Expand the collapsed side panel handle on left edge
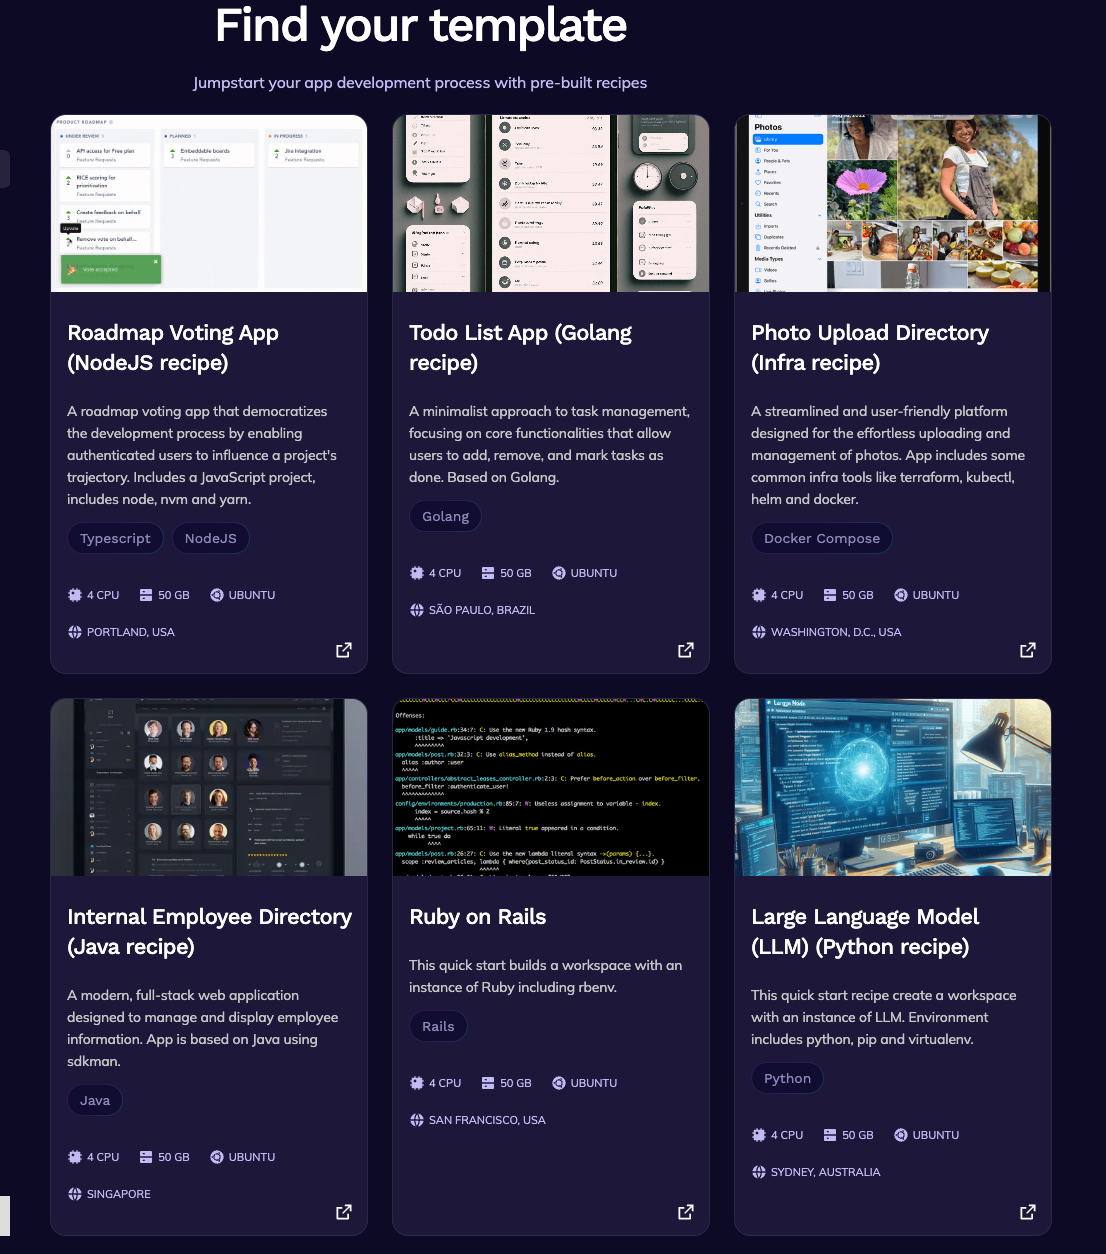 [x=5, y=169]
